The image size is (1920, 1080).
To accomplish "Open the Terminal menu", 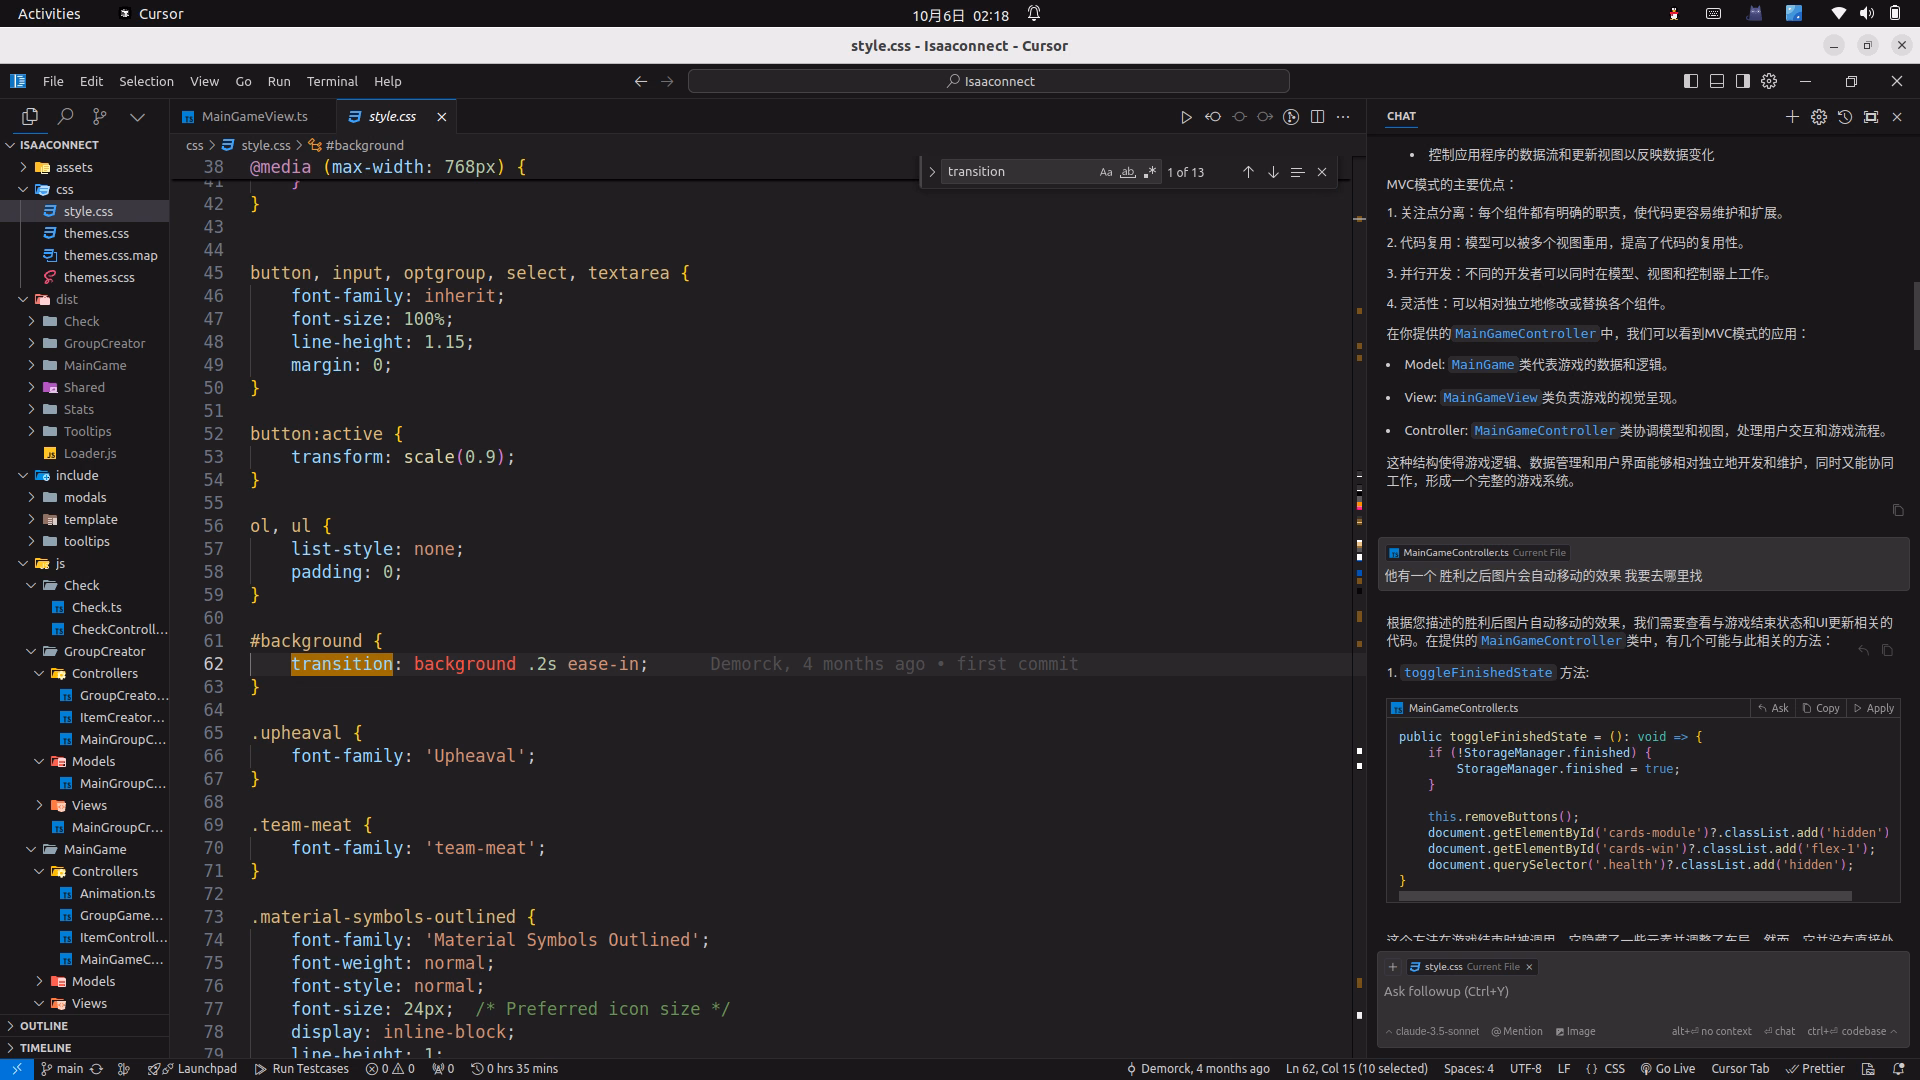I will point(332,81).
